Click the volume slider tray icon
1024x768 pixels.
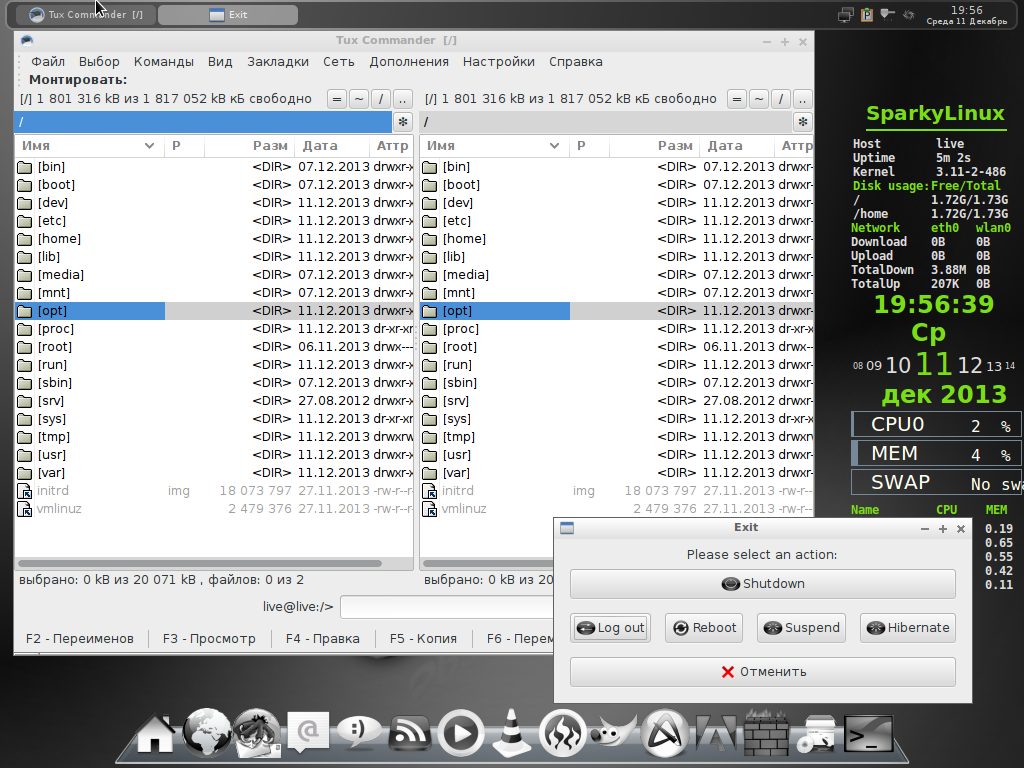pyautogui.click(x=888, y=14)
